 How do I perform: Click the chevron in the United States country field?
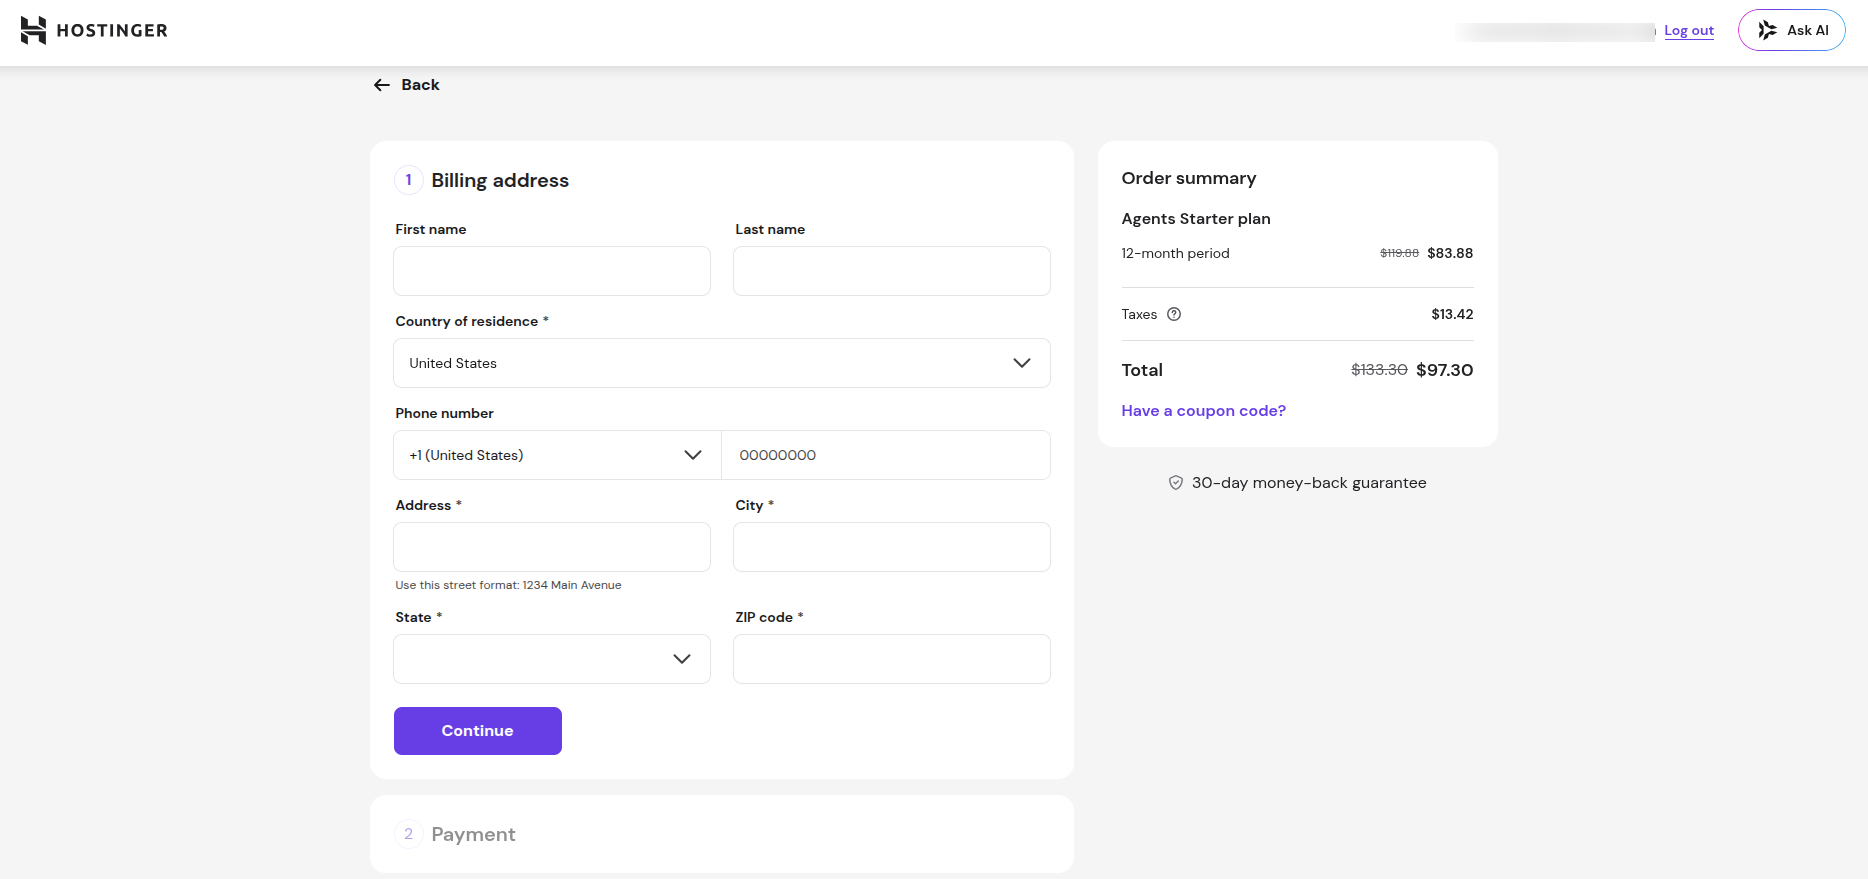tap(1022, 363)
